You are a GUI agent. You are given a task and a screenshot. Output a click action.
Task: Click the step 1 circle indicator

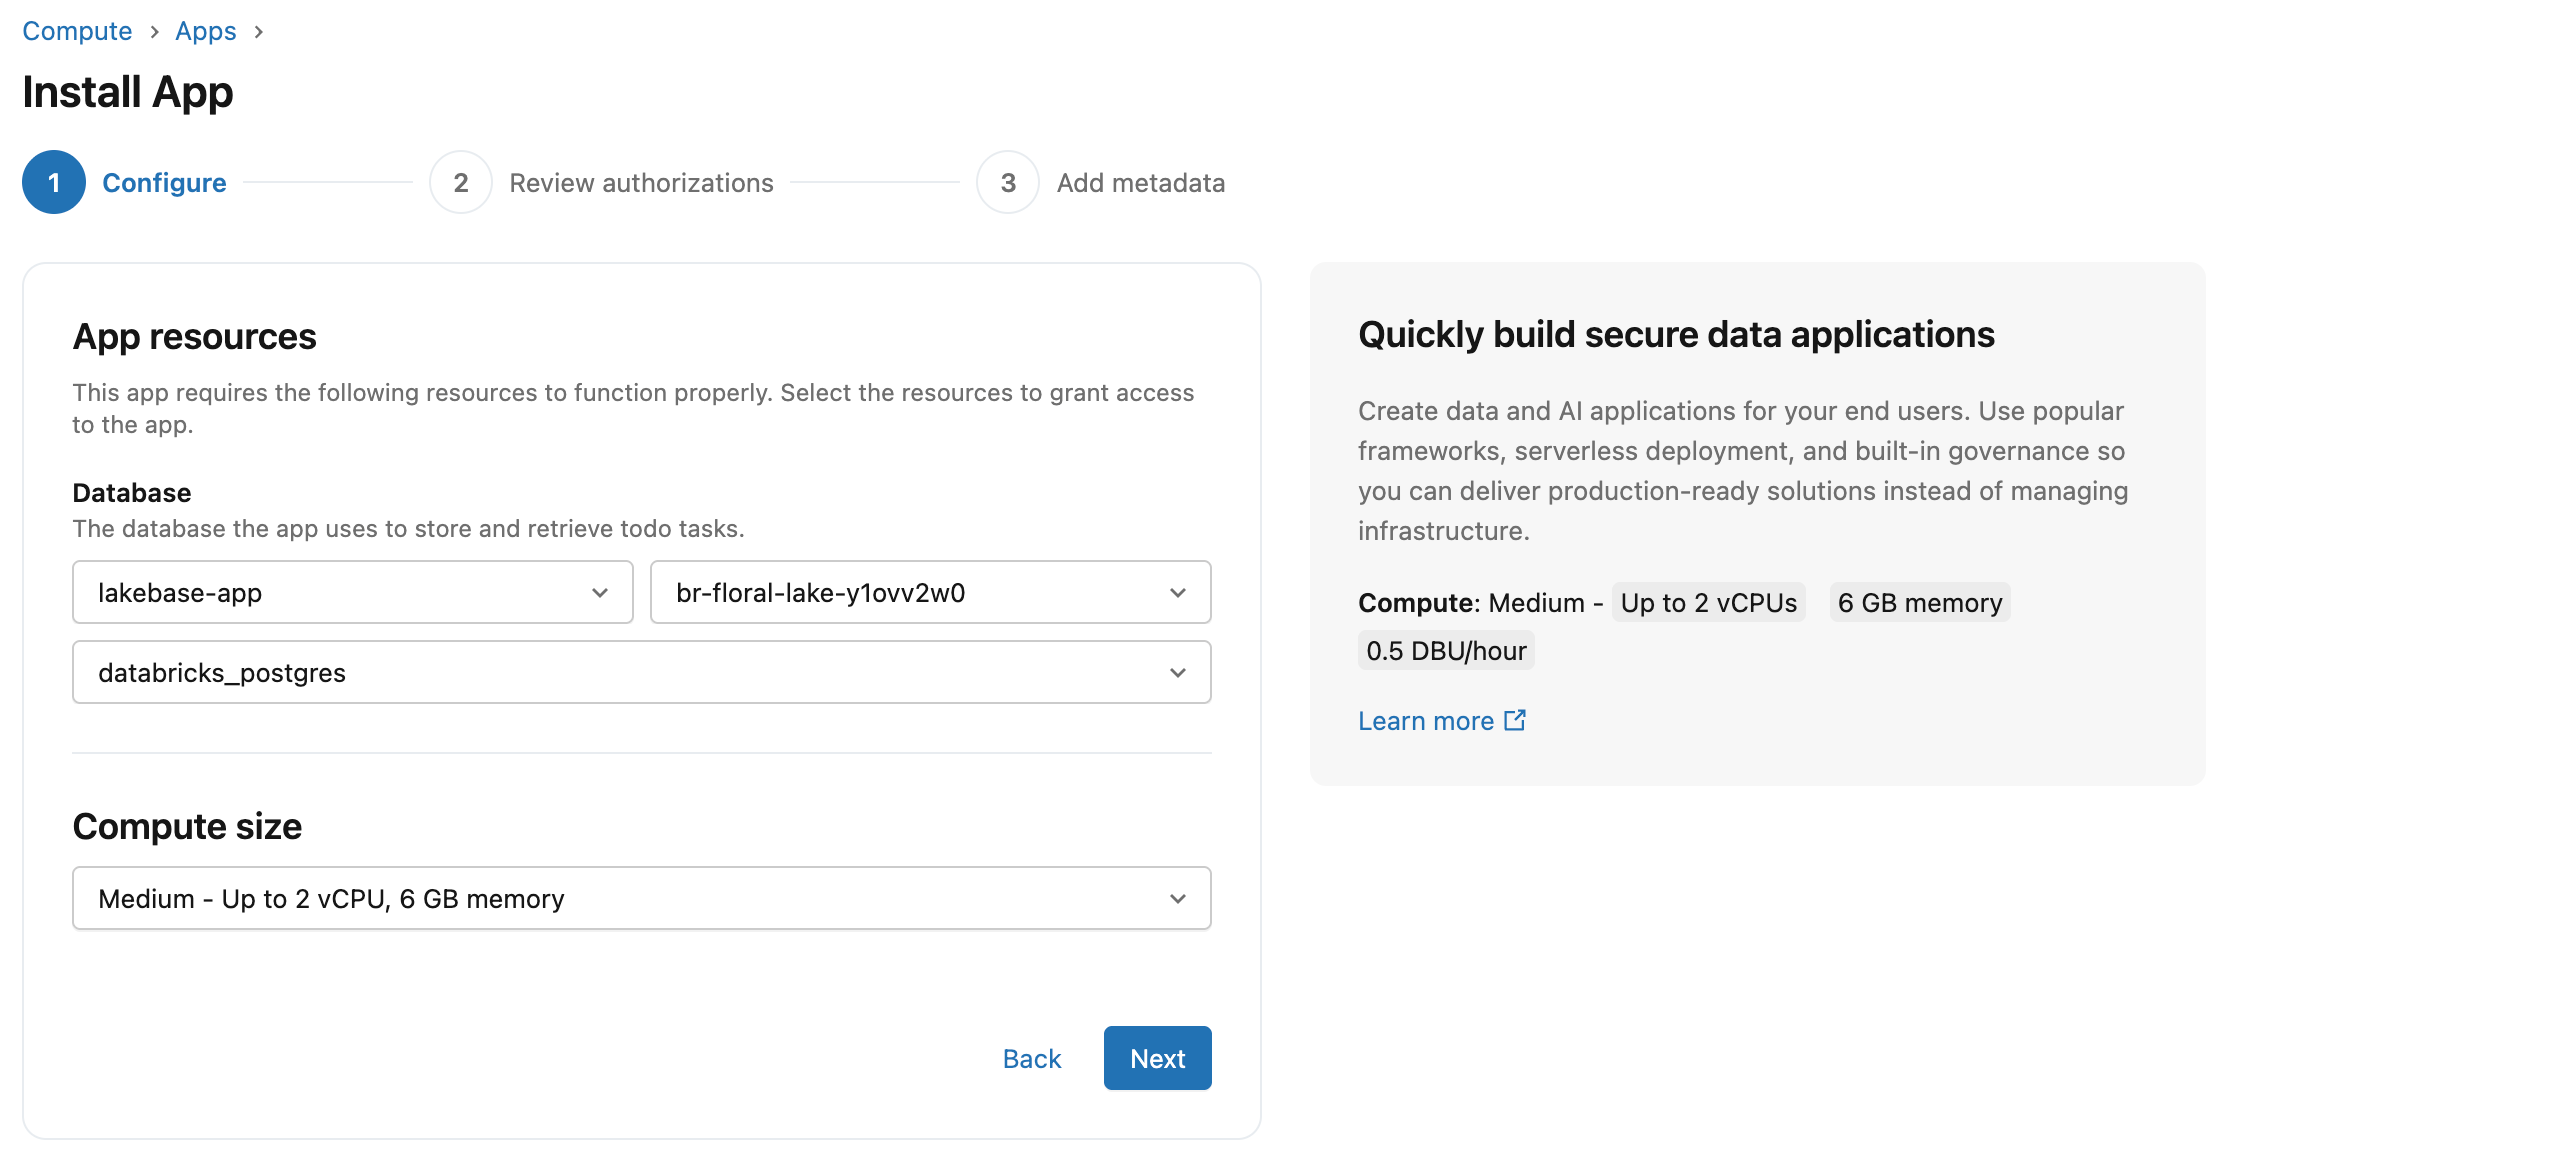coord(53,182)
